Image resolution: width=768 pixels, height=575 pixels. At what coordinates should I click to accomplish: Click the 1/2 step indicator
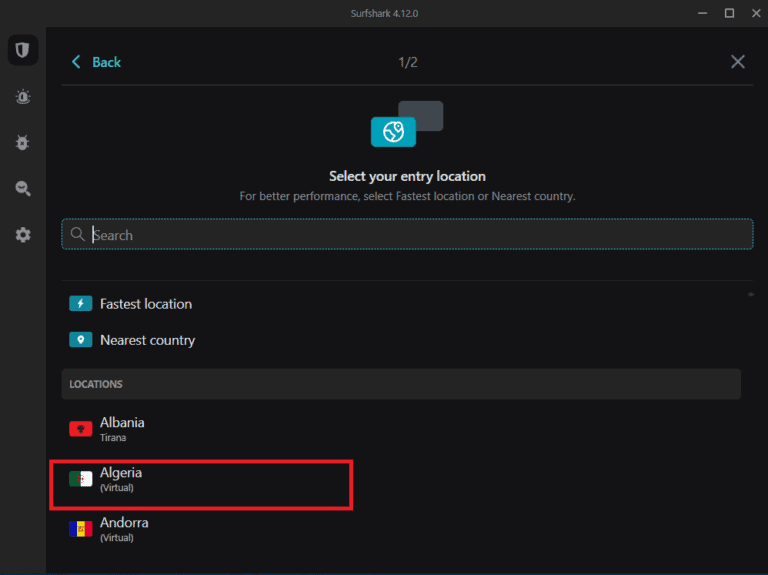[x=408, y=62]
